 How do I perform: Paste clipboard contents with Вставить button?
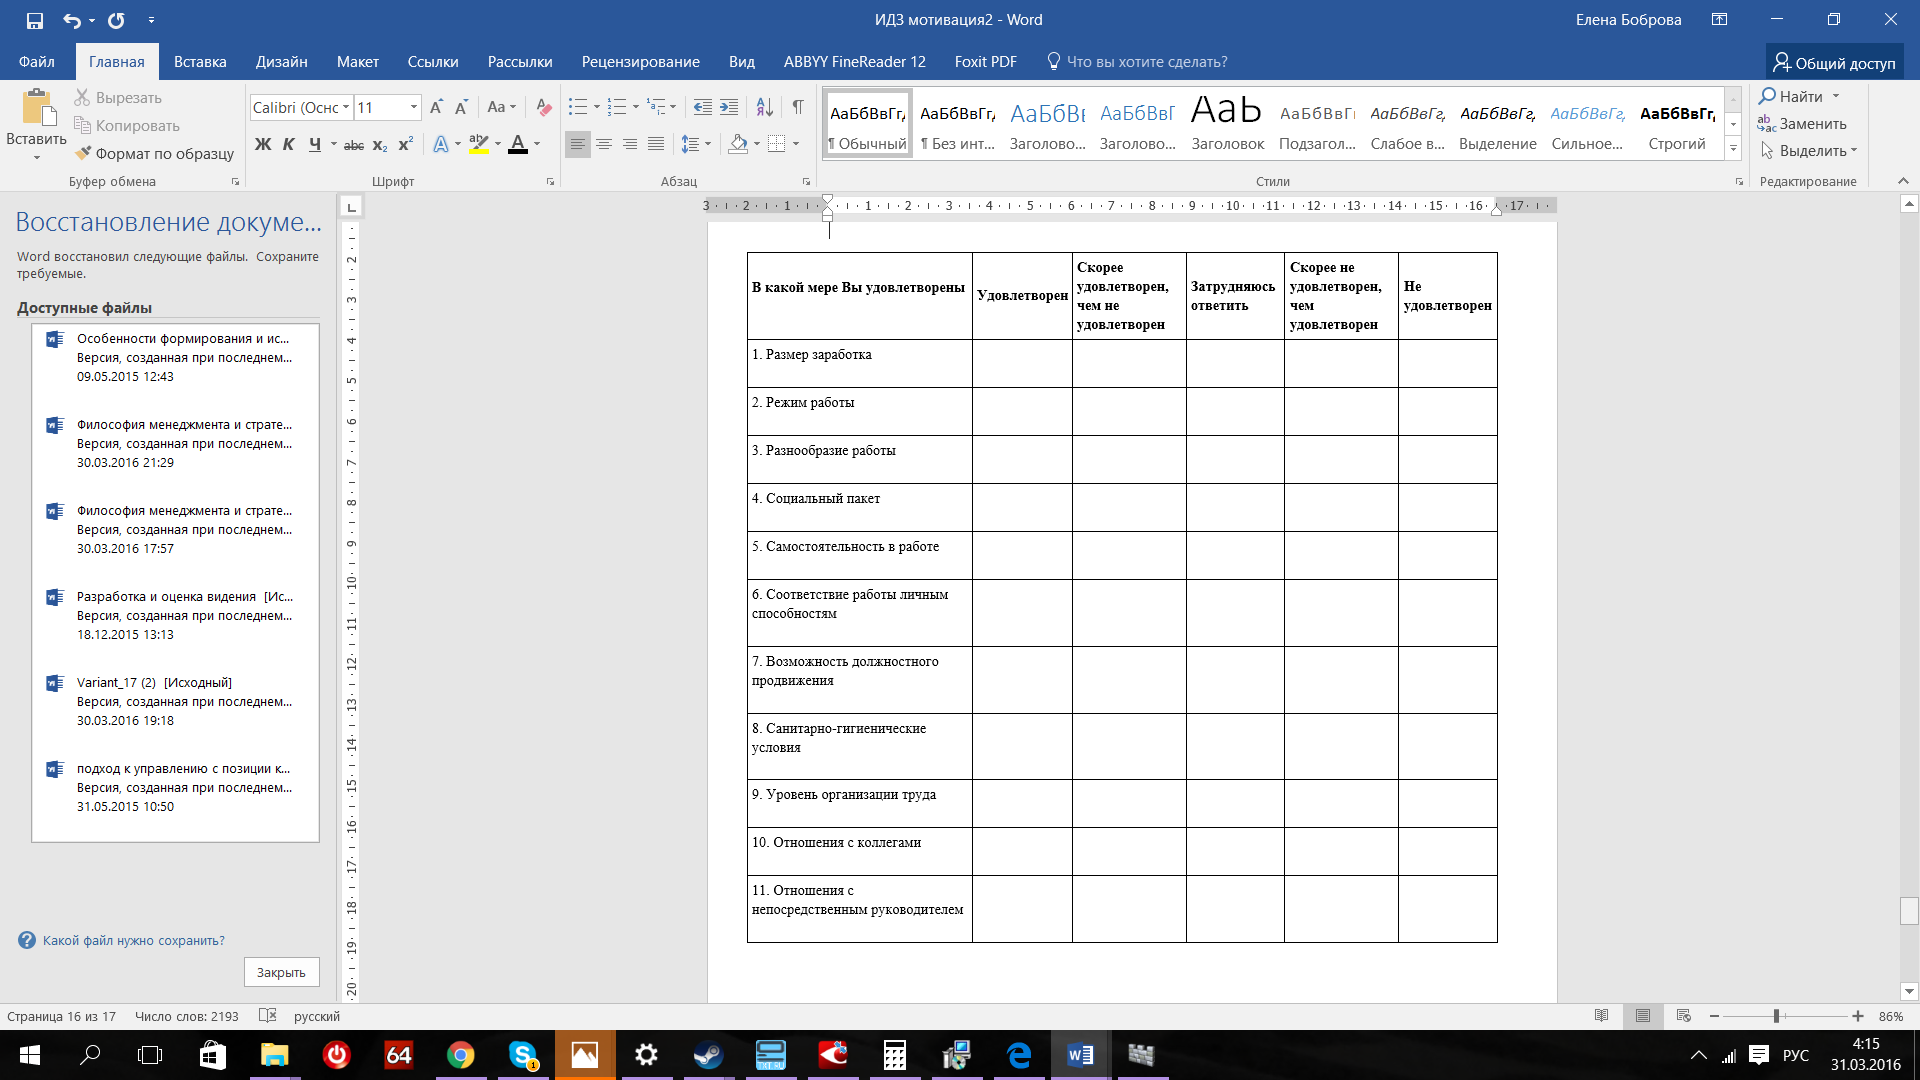[x=37, y=125]
